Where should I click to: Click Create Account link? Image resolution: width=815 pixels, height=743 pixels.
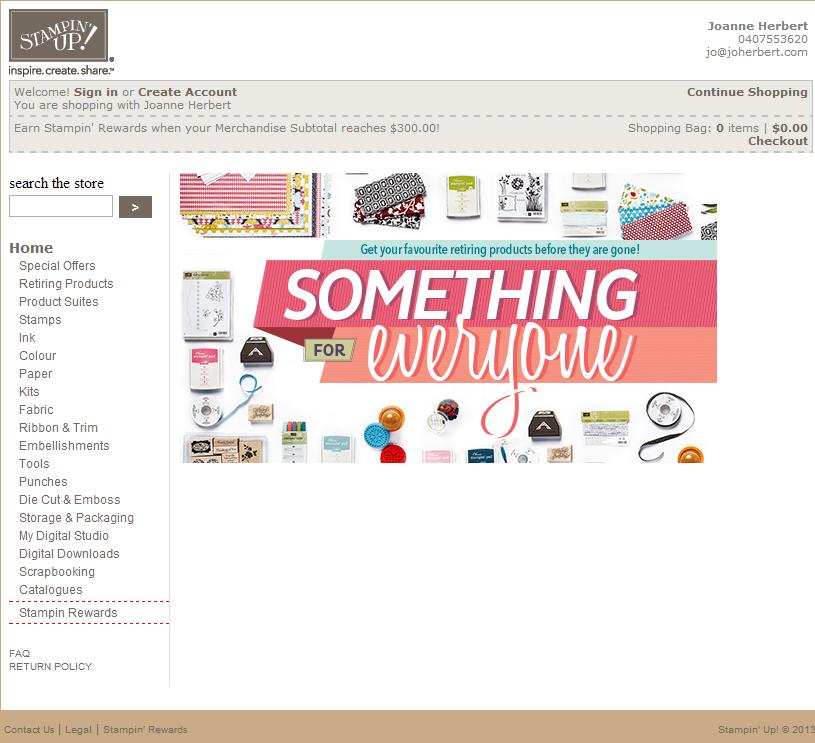click(187, 92)
